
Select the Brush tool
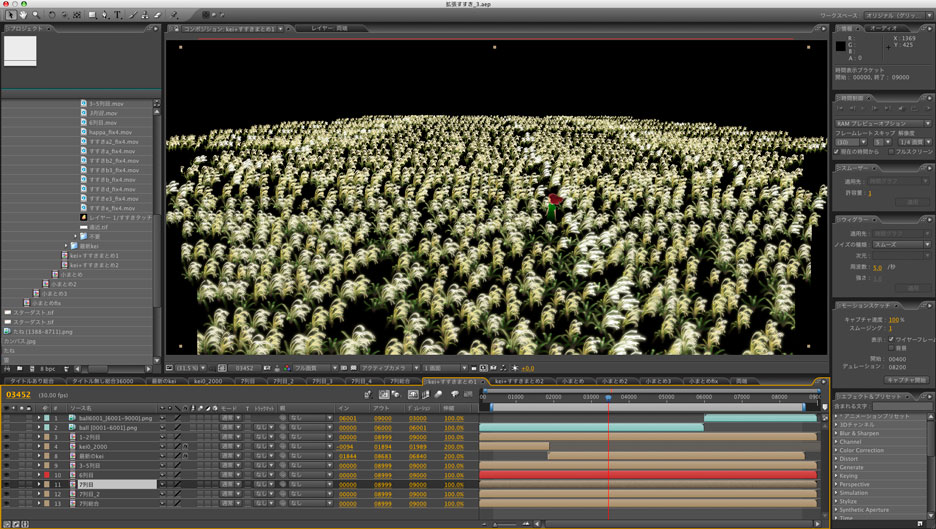[133, 15]
